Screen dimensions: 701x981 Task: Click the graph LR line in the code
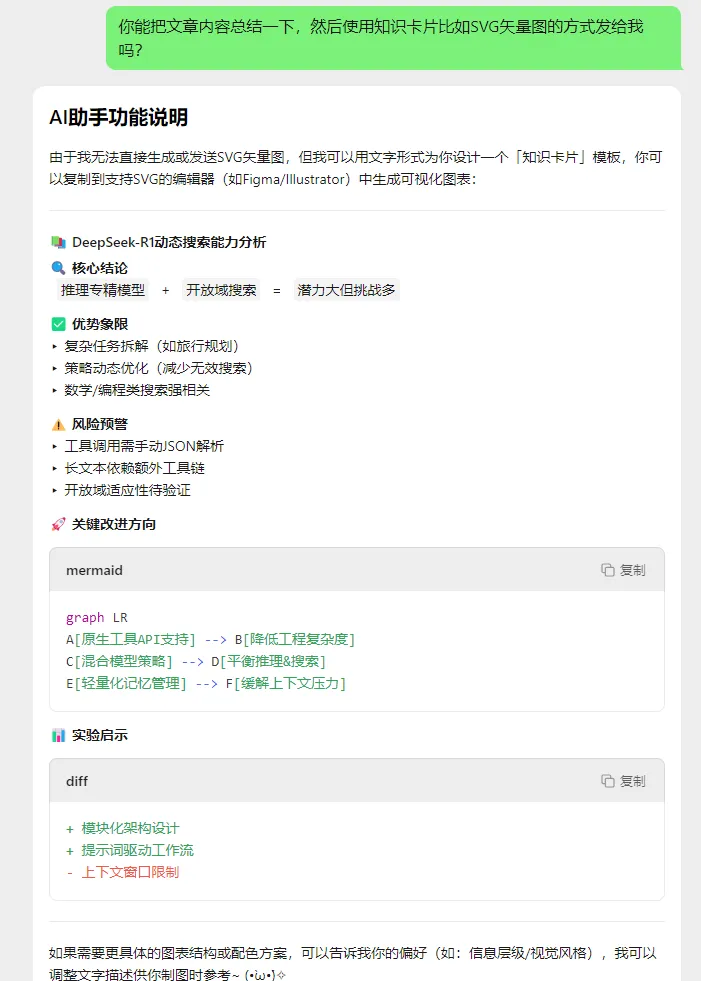(x=96, y=617)
